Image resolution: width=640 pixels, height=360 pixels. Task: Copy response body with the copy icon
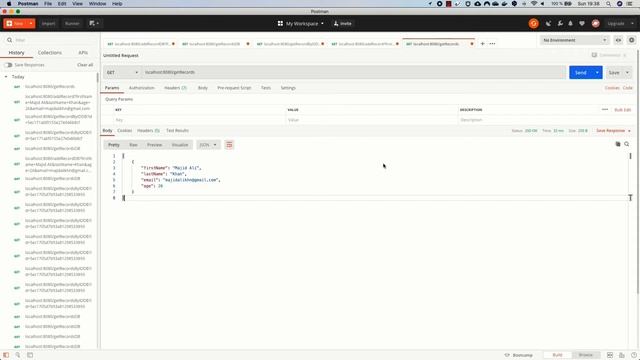(618, 144)
